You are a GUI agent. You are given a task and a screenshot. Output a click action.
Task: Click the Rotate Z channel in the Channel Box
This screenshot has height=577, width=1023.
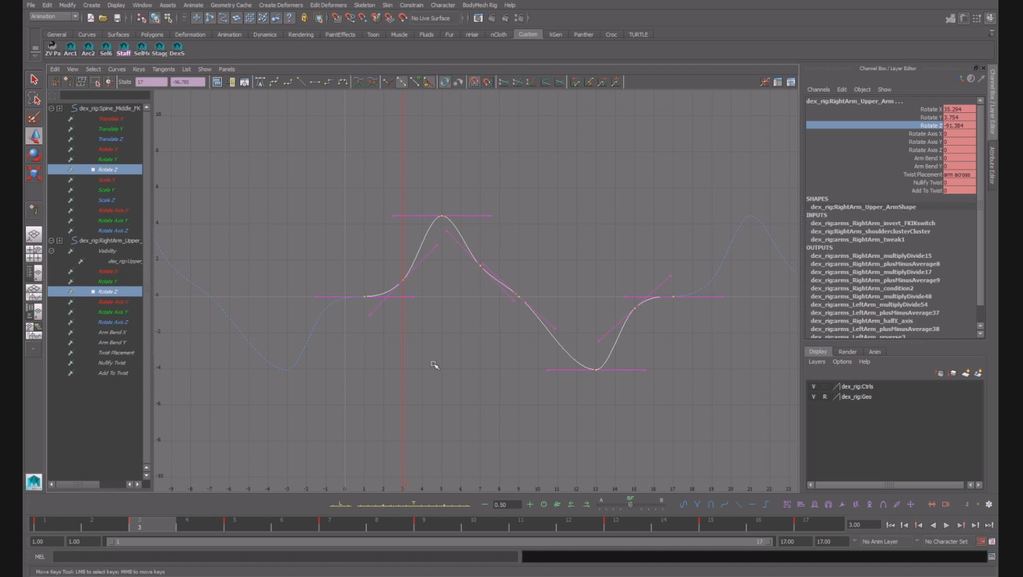[x=931, y=125]
